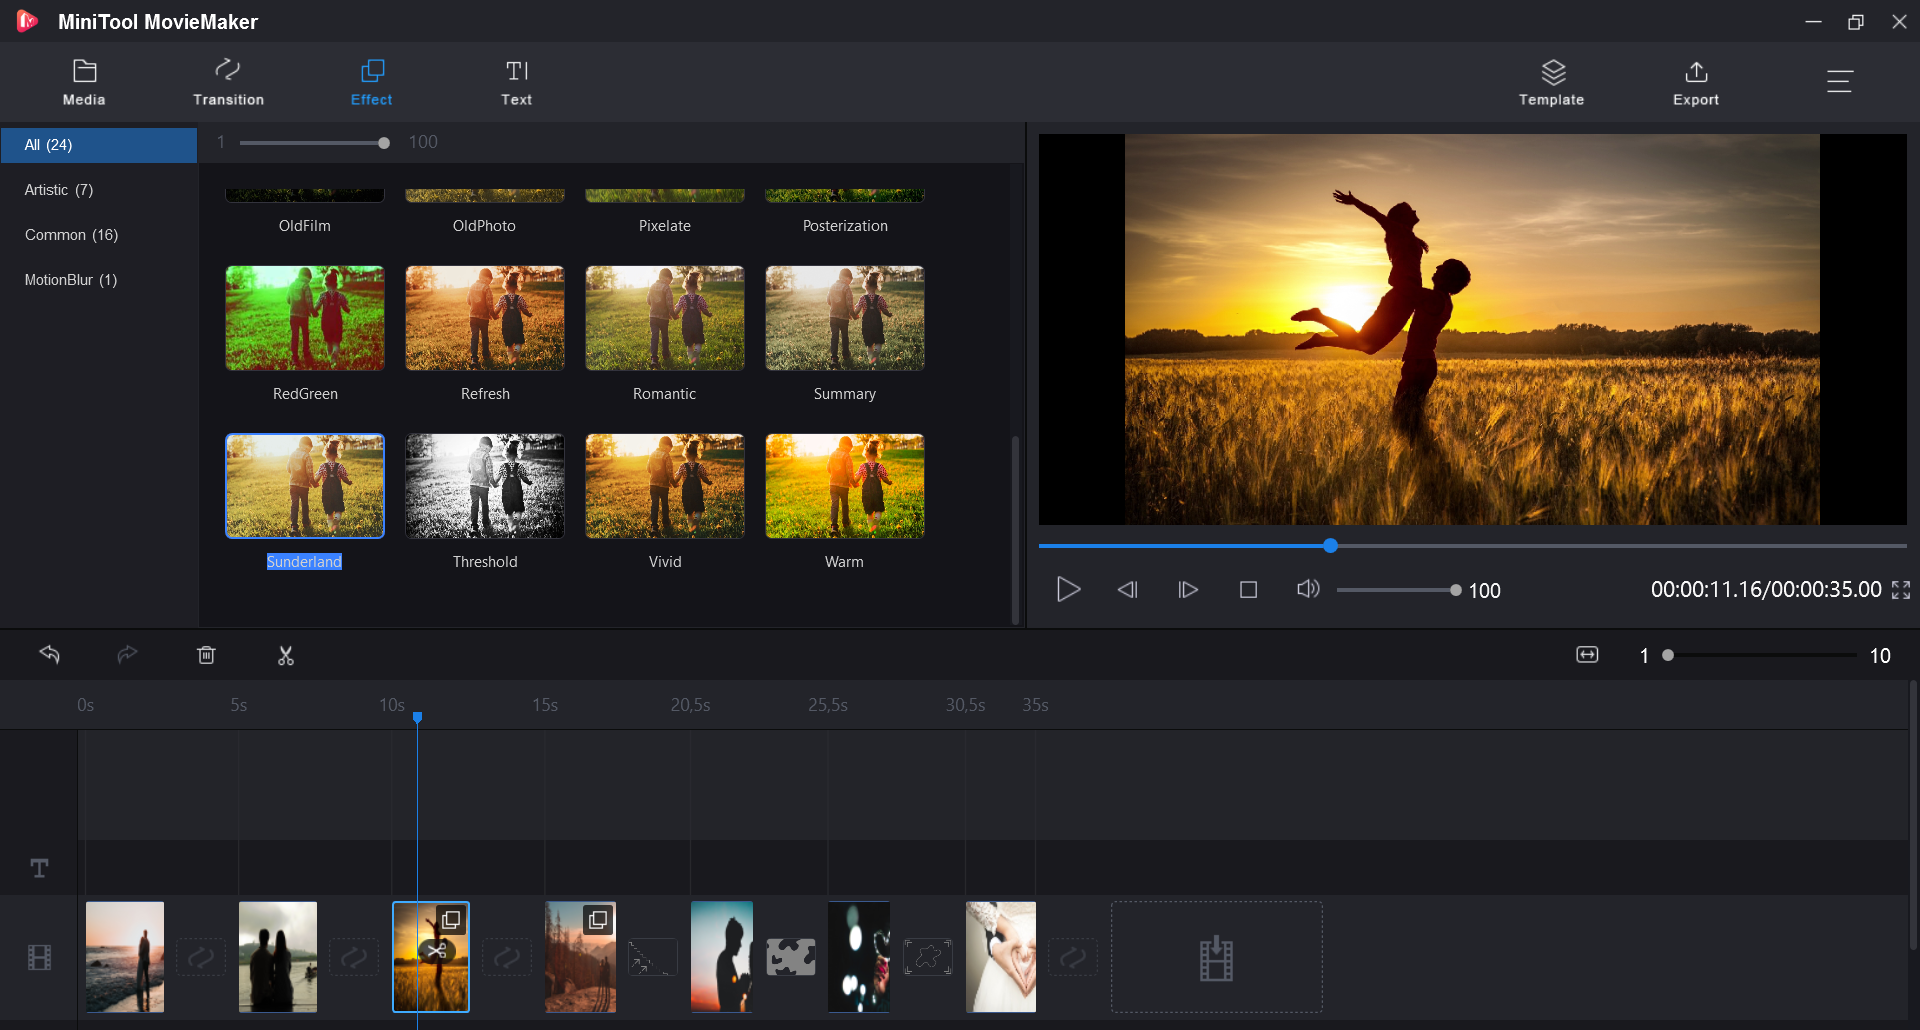Toggle mute with the speaker icon
The image size is (1920, 1030).
(1308, 590)
